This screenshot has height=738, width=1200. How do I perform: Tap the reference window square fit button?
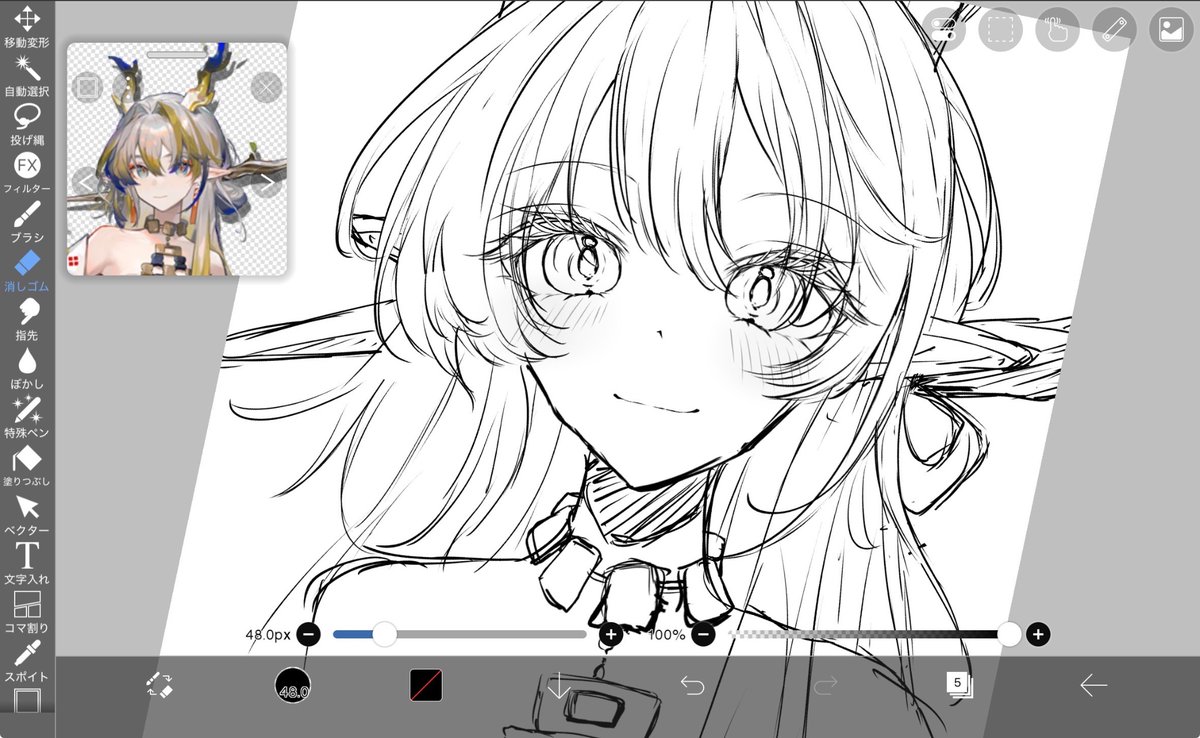click(88, 88)
